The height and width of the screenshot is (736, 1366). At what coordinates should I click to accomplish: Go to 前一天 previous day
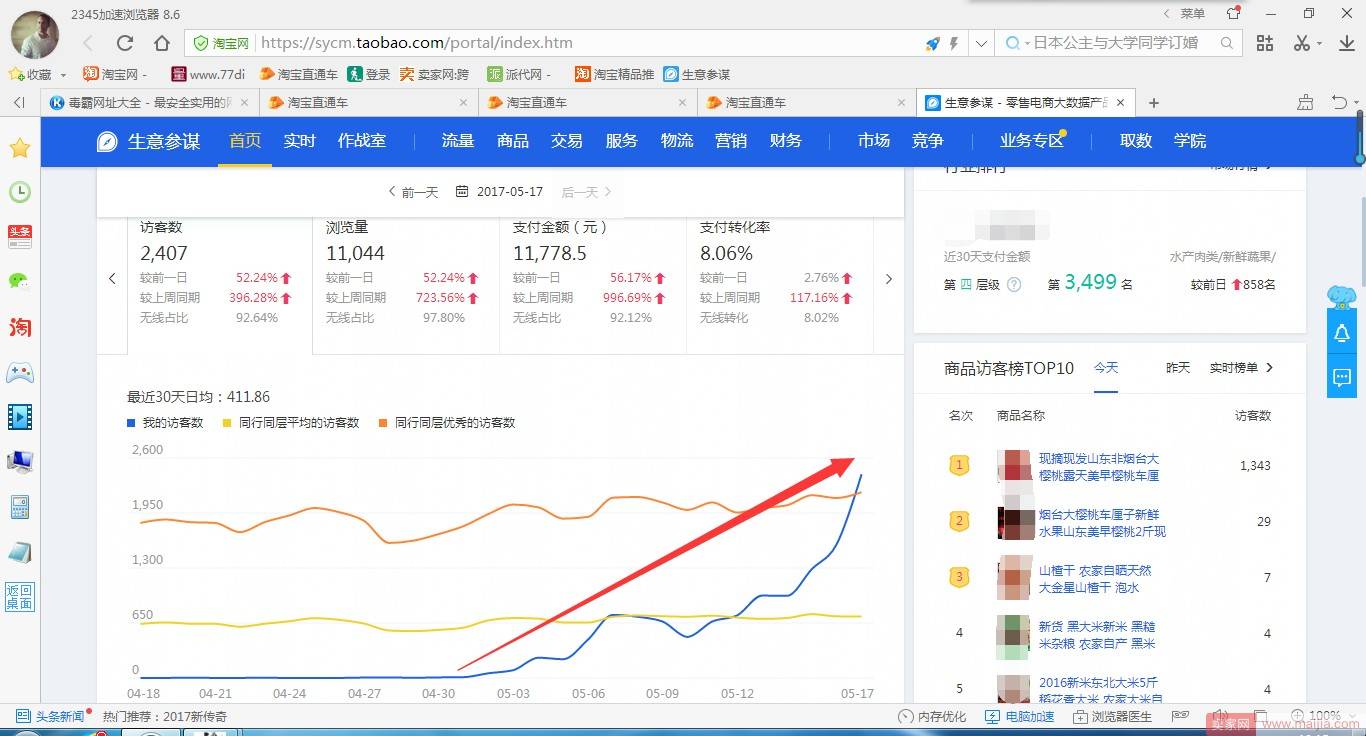pos(413,192)
